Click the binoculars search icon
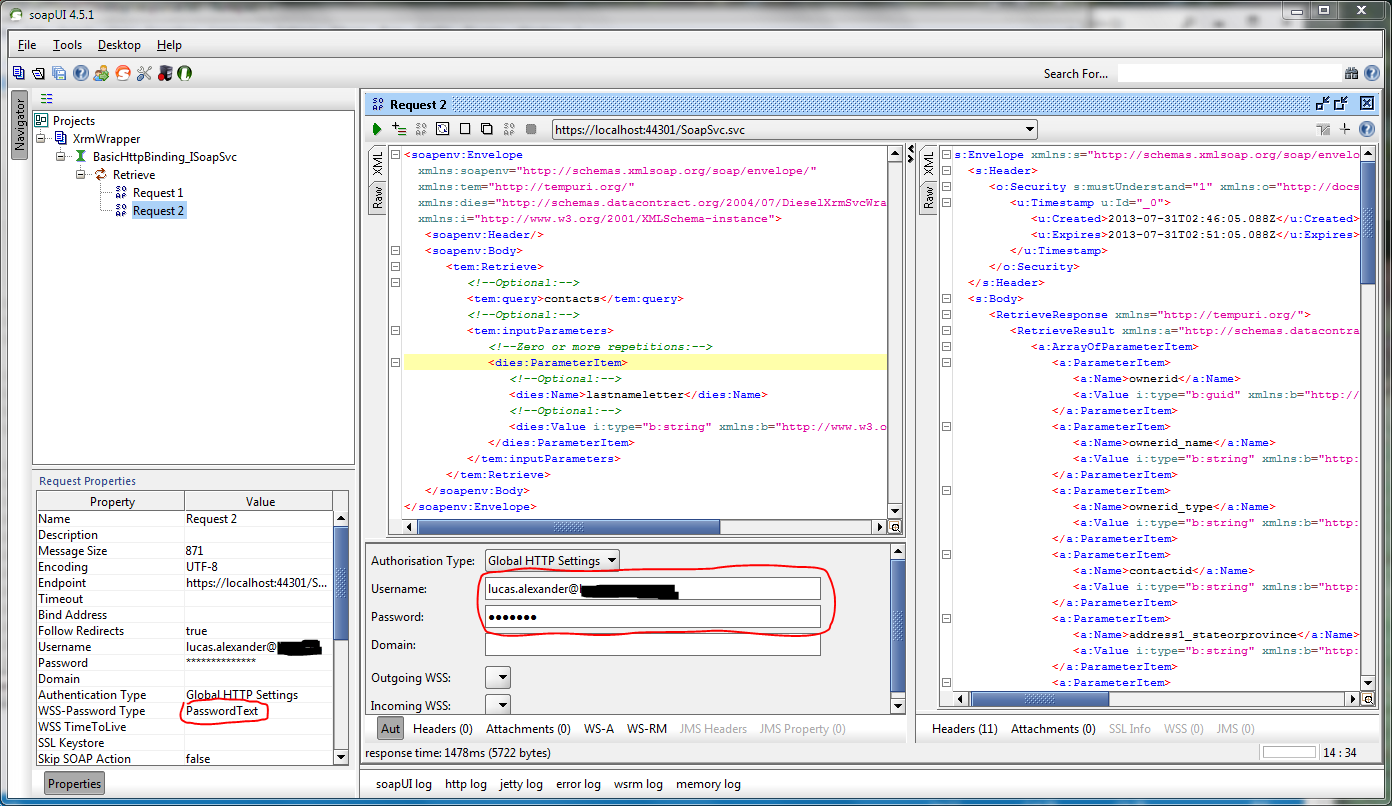 (x=1352, y=73)
